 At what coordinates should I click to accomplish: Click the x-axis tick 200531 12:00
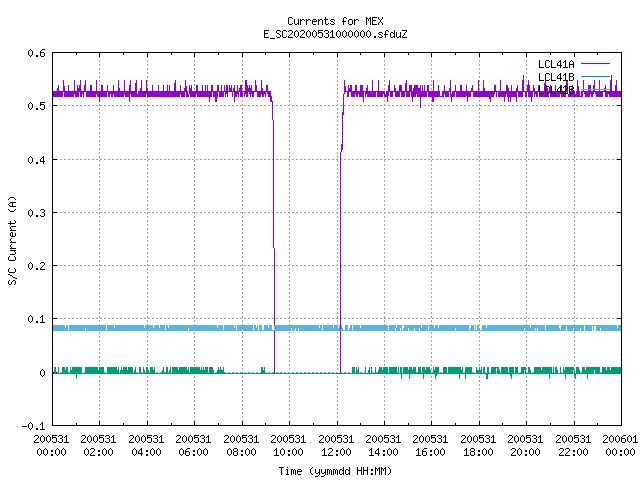tap(336, 446)
